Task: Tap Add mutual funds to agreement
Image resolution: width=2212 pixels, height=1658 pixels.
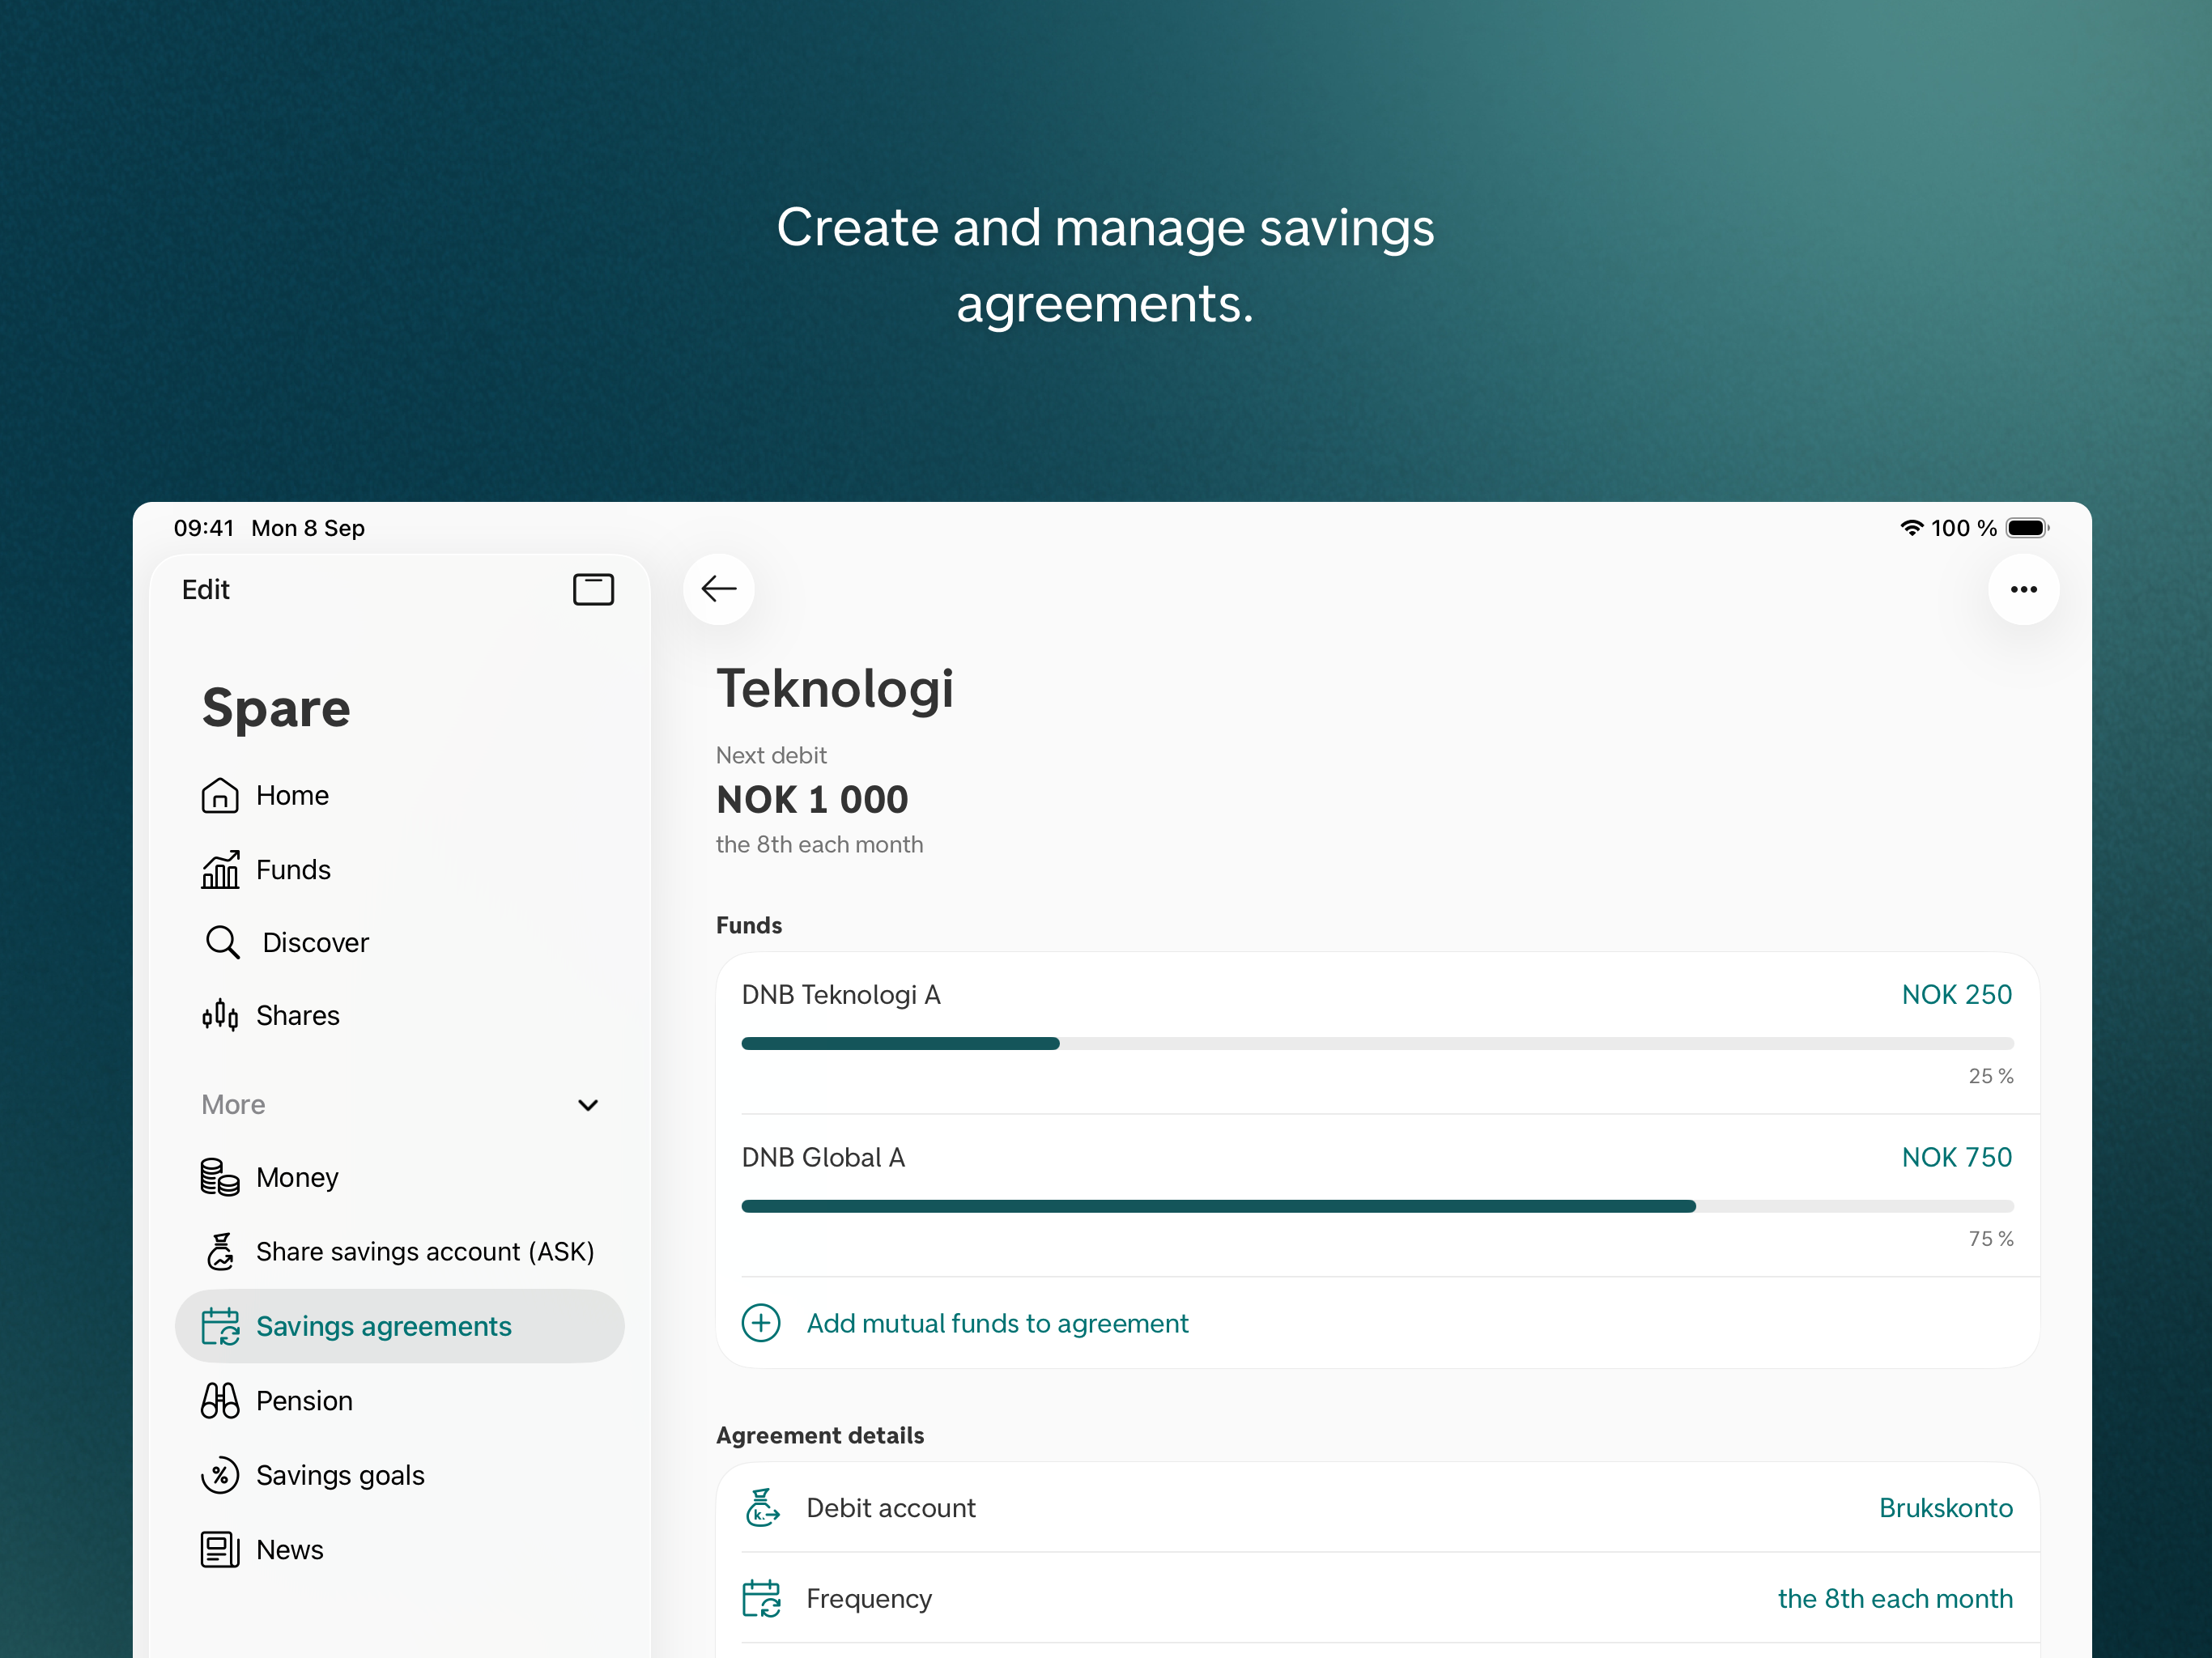Action: pos(997,1323)
